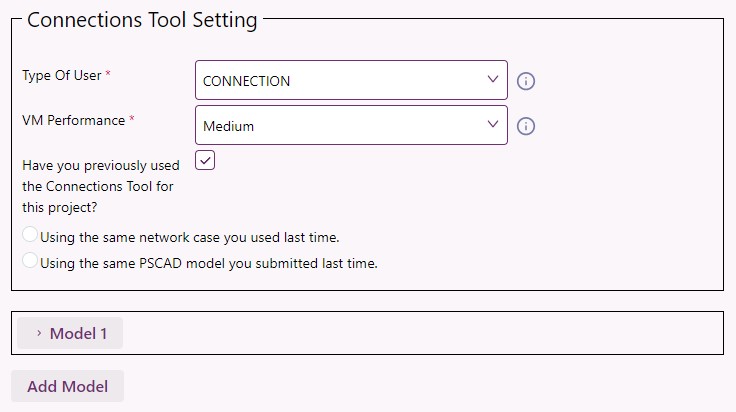Select the same PSCAD model radio button
736x412 pixels.
tap(30, 260)
